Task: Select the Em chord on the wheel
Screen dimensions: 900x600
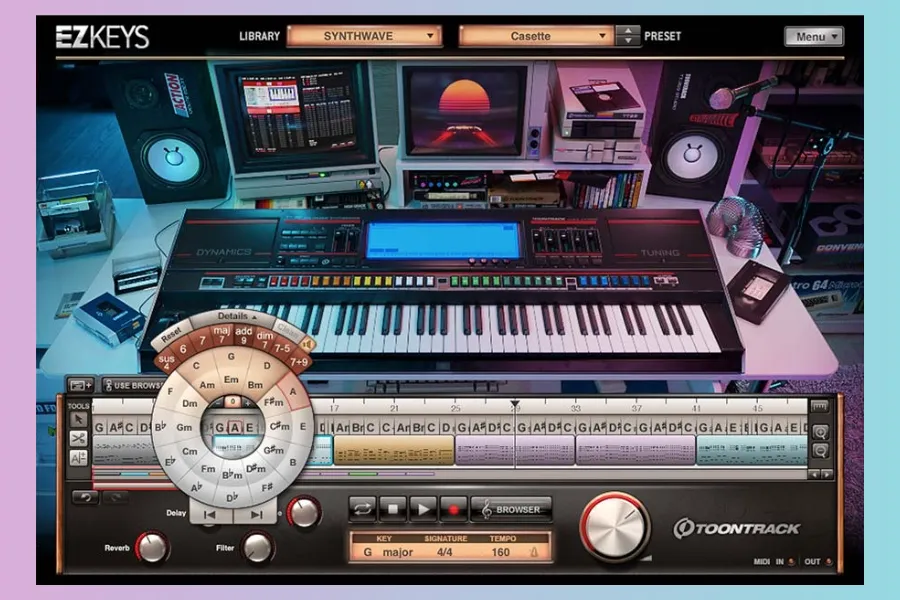Action: click(x=232, y=379)
